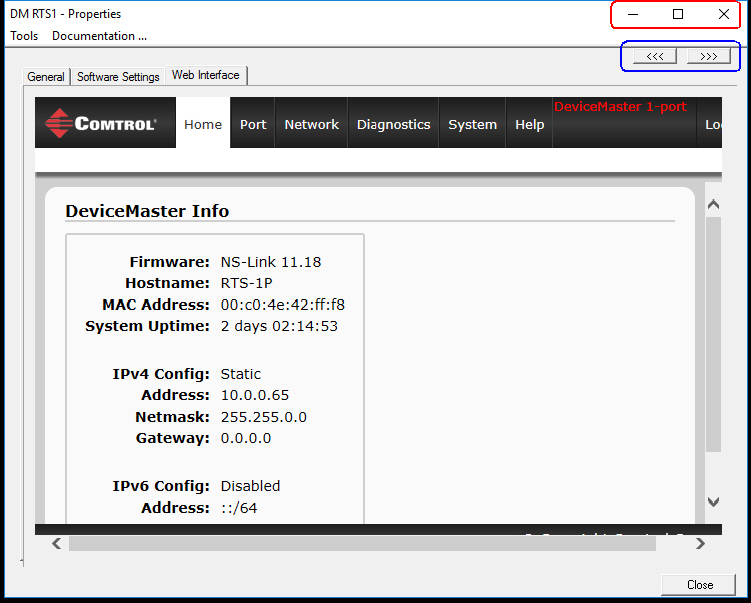751x603 pixels.
Task: Click the hostname value RTS-1P
Action: click(246, 283)
